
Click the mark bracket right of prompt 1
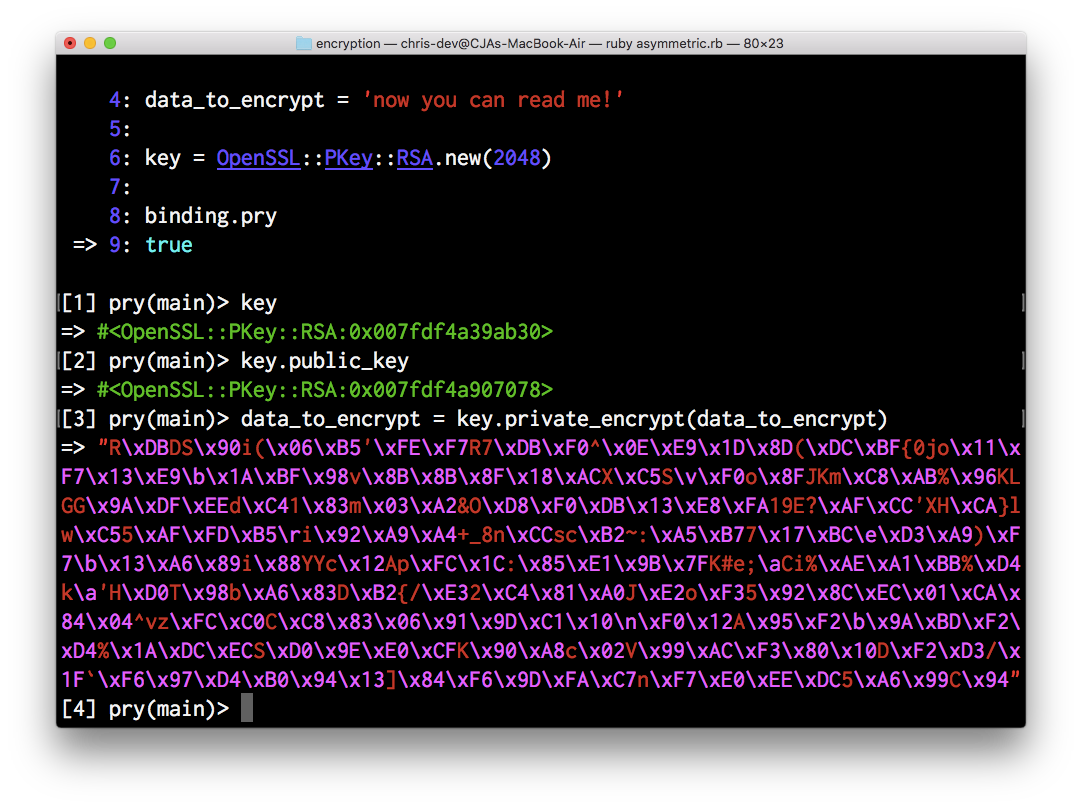pyautogui.click(x=1023, y=302)
